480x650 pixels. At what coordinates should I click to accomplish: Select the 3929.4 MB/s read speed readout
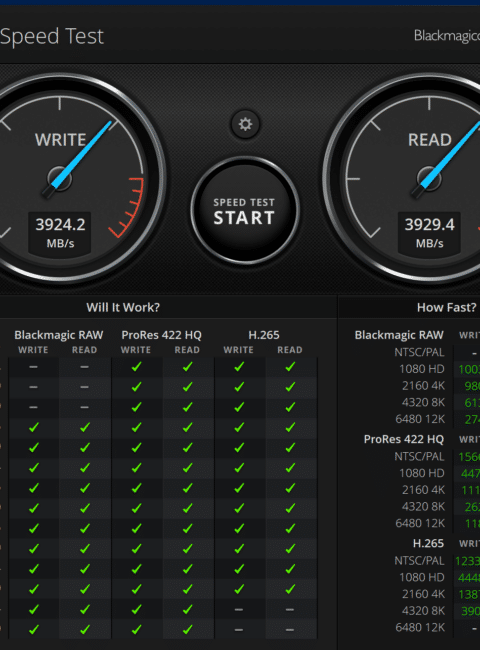pos(429,232)
